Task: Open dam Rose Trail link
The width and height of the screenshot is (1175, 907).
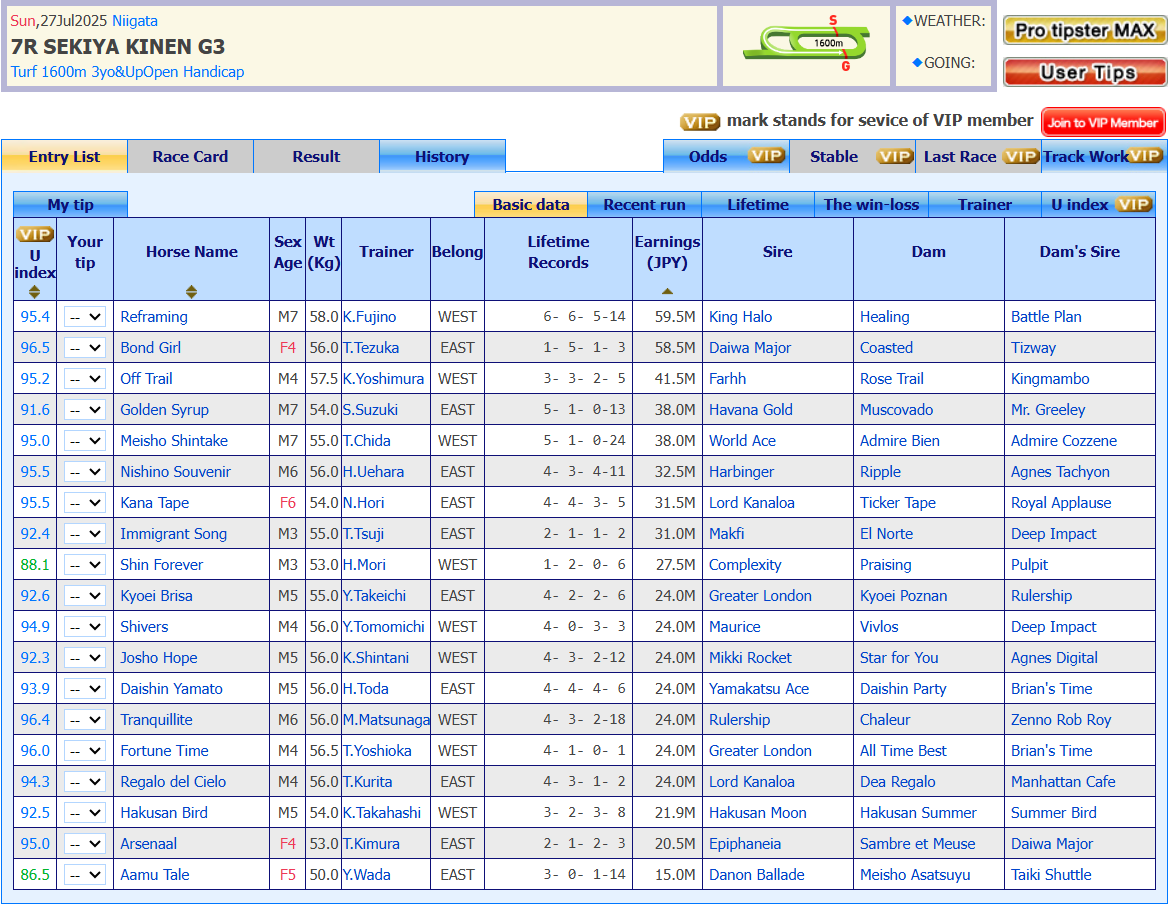Action: coord(892,379)
